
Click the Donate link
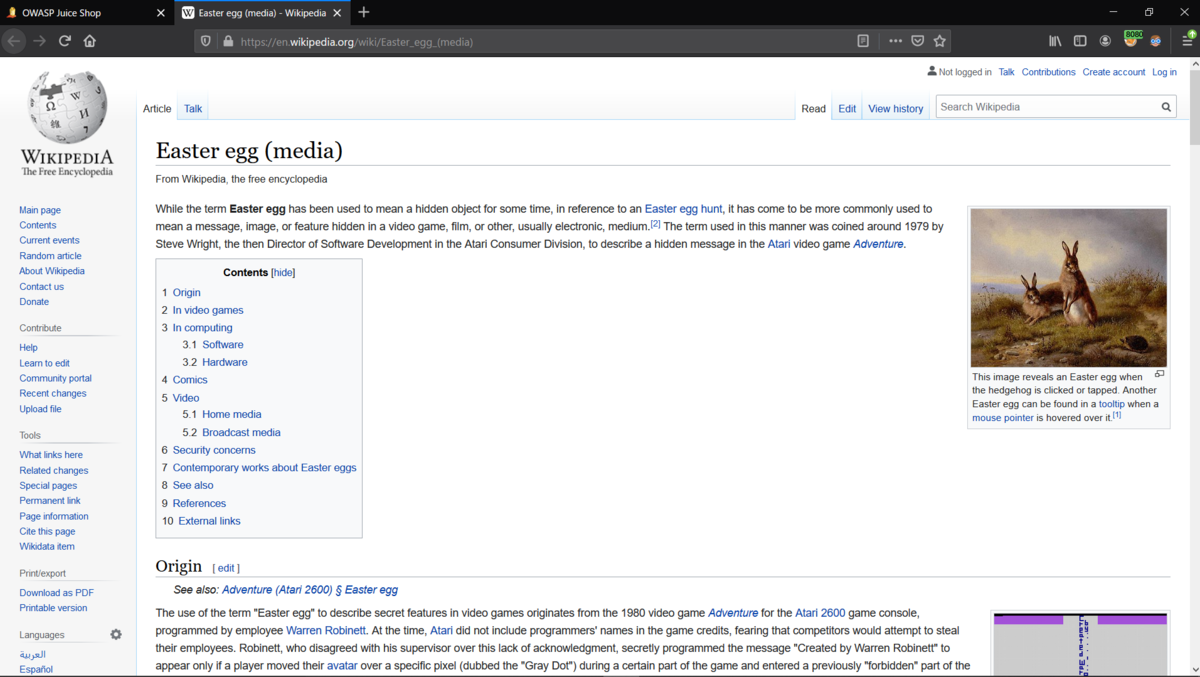click(34, 302)
